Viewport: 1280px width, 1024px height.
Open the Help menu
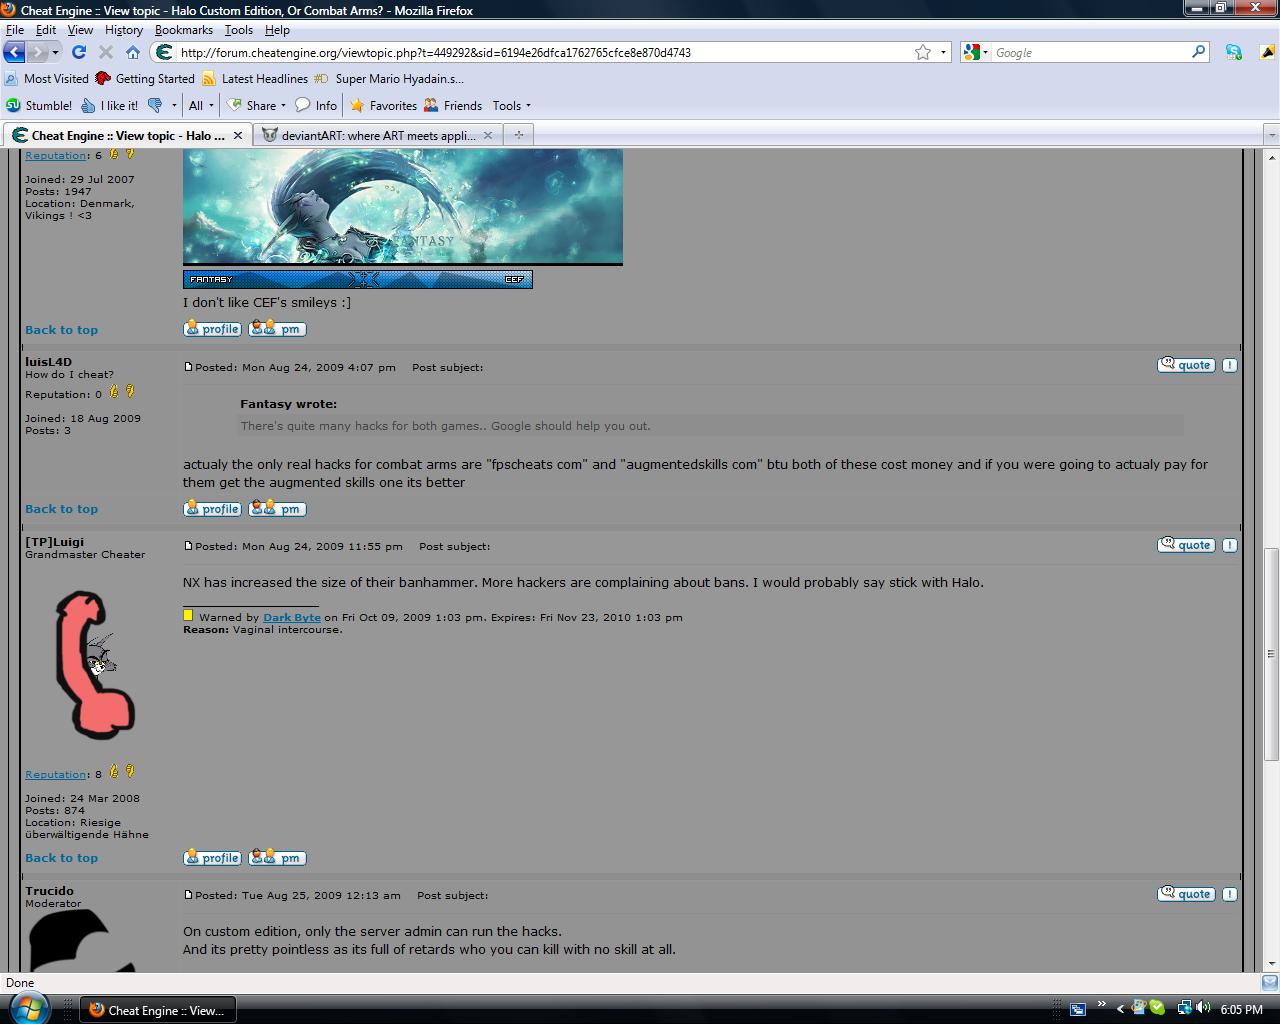(x=277, y=30)
